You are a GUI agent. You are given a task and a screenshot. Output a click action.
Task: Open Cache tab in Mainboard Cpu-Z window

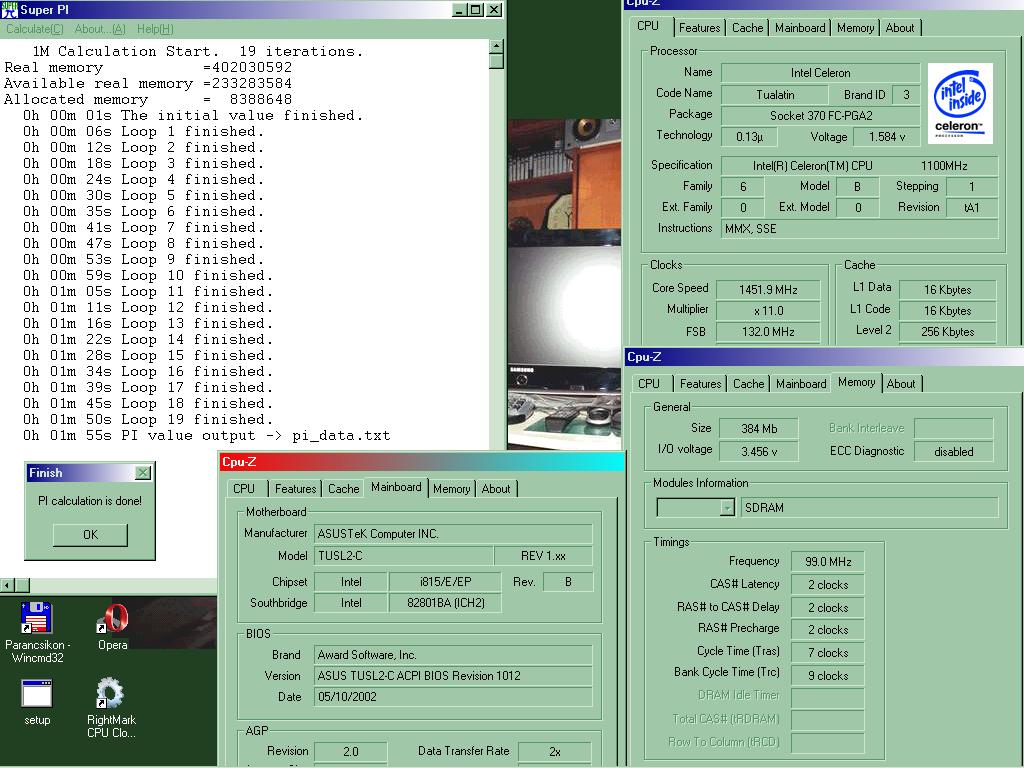point(344,488)
